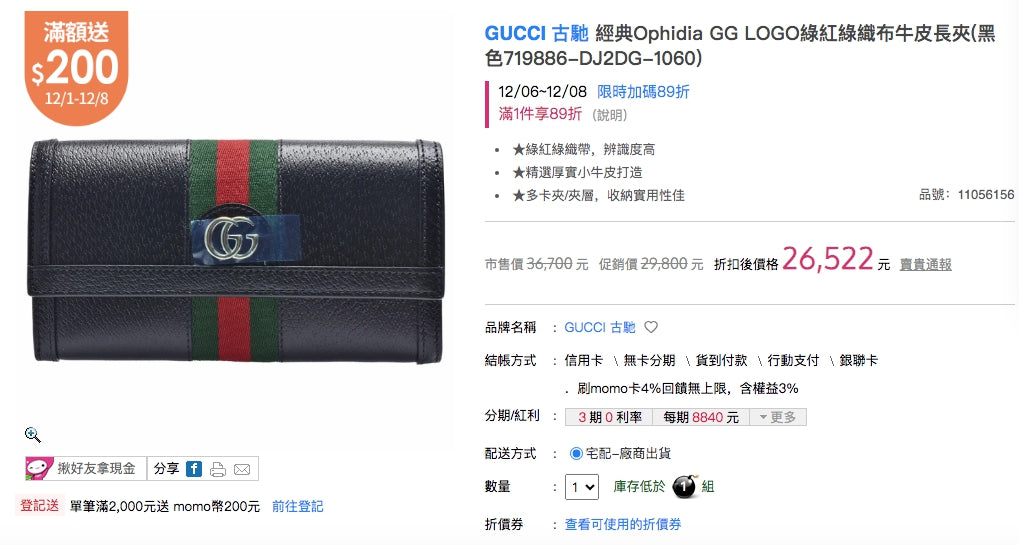
Task: Add GUCCI brand to favorites with the heart
Action: tap(651, 327)
